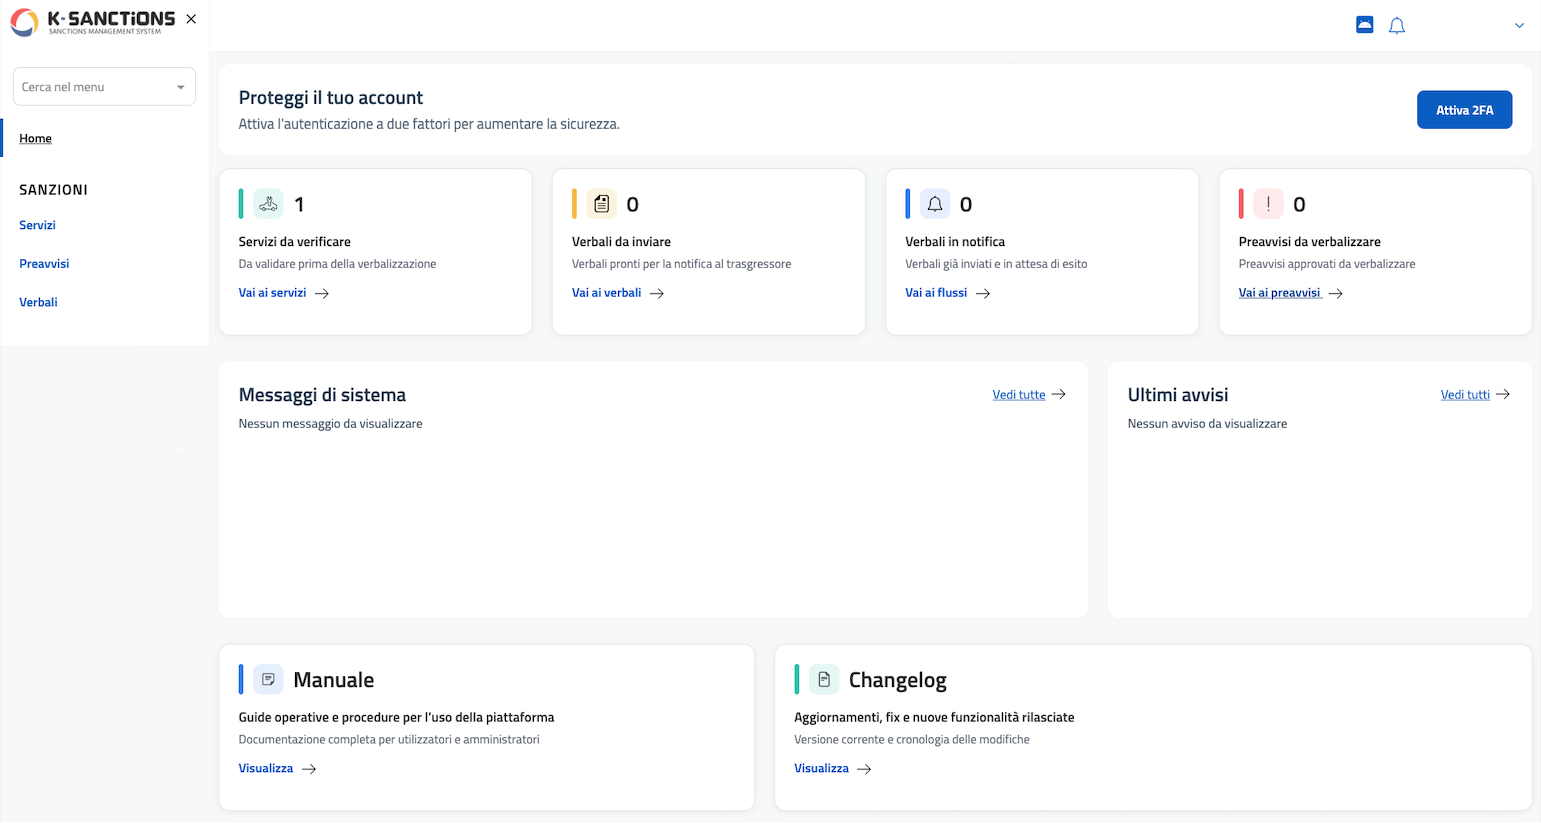This screenshot has height=823, width=1541.
Task: Click the Changelog document icon
Action: pyautogui.click(x=824, y=680)
